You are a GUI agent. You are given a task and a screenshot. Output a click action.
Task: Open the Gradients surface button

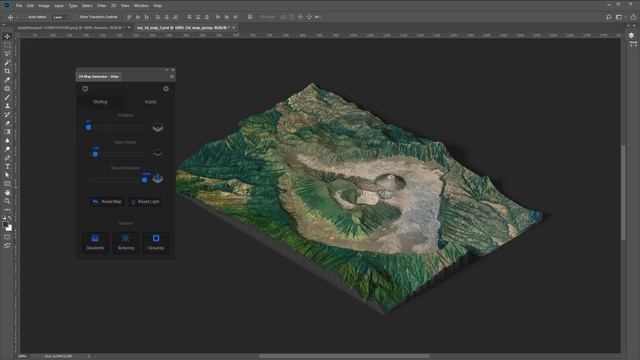pos(95,242)
